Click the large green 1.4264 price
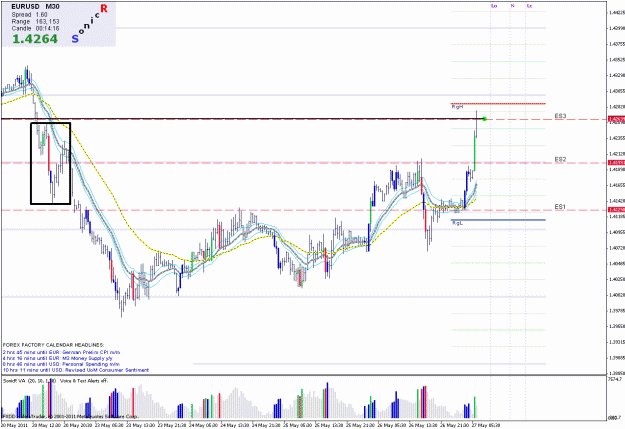Screen dimensions: 625x429 (35, 39)
